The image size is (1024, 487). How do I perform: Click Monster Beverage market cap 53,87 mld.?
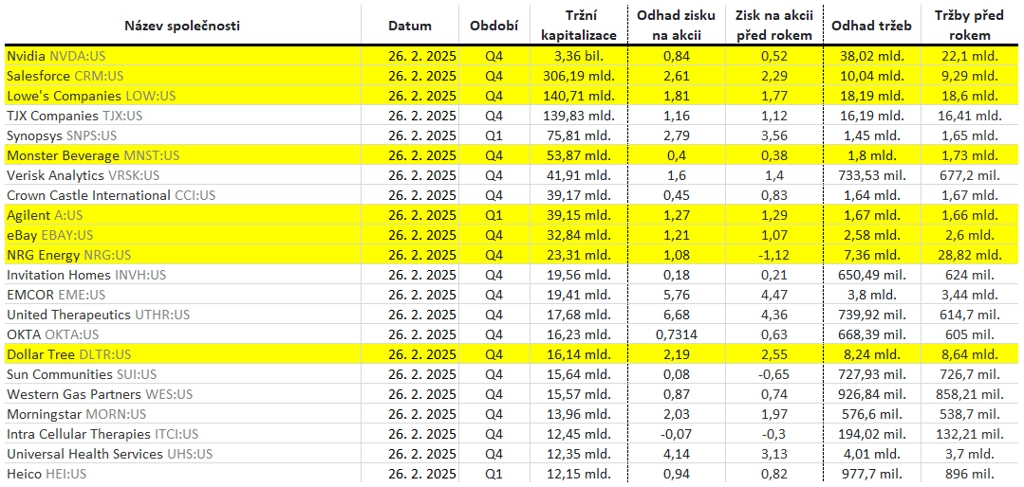click(579, 155)
